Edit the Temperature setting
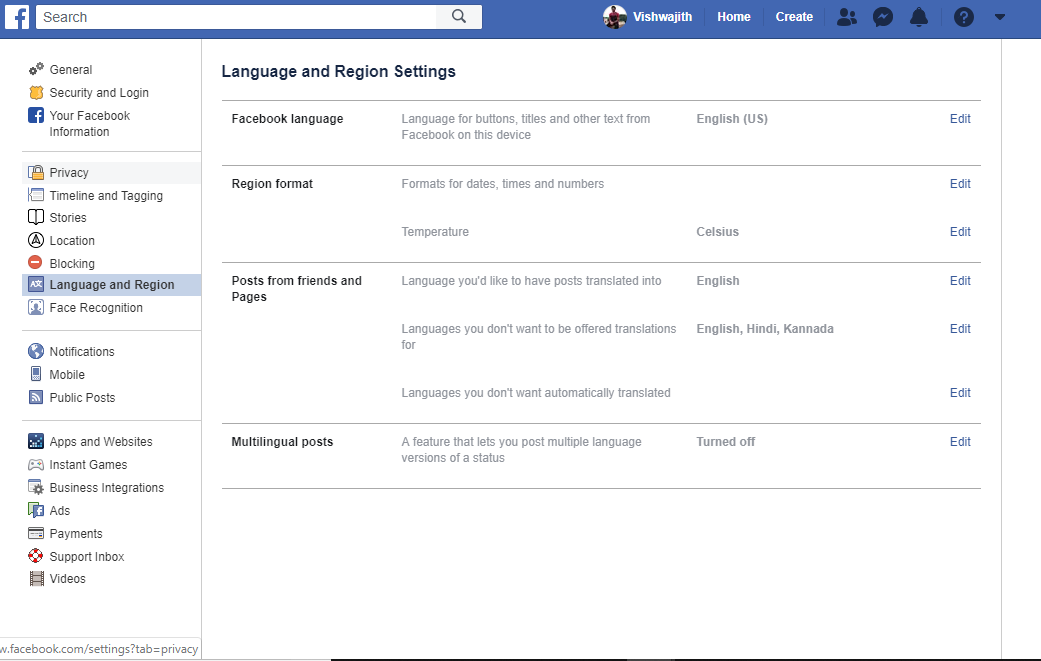The width and height of the screenshot is (1041, 661). point(960,232)
